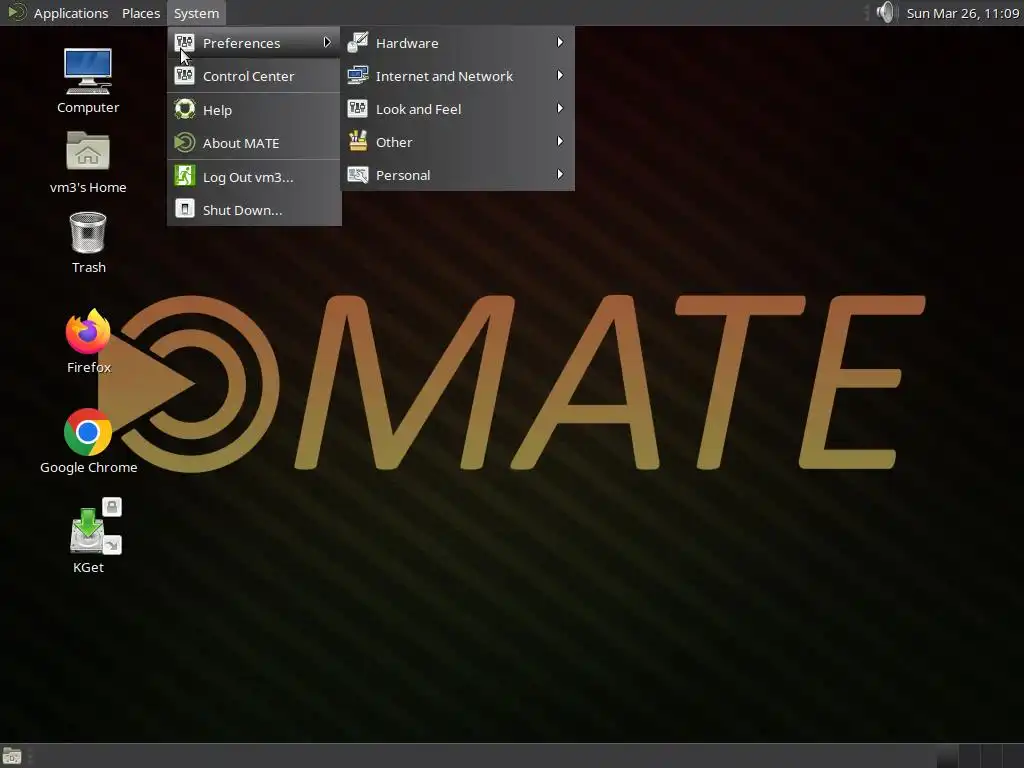This screenshot has width=1024, height=768.
Task: Expand the Personal submenu arrow
Action: (x=560, y=174)
